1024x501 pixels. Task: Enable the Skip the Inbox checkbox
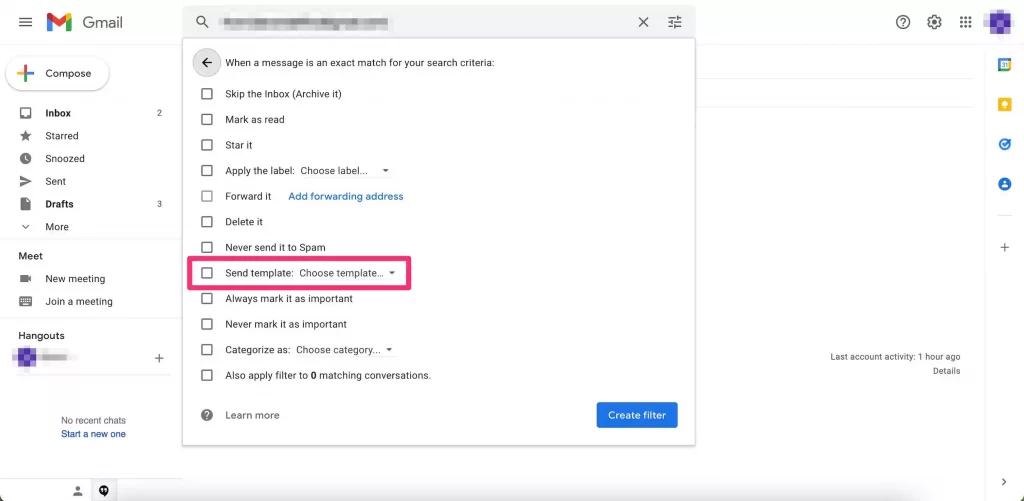pos(207,94)
